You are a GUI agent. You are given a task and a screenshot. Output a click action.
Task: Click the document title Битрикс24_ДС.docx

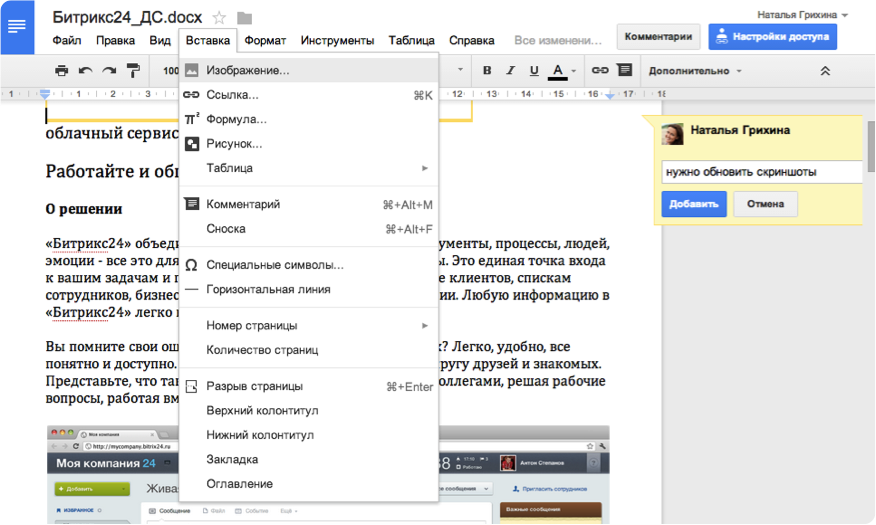[x=127, y=17]
